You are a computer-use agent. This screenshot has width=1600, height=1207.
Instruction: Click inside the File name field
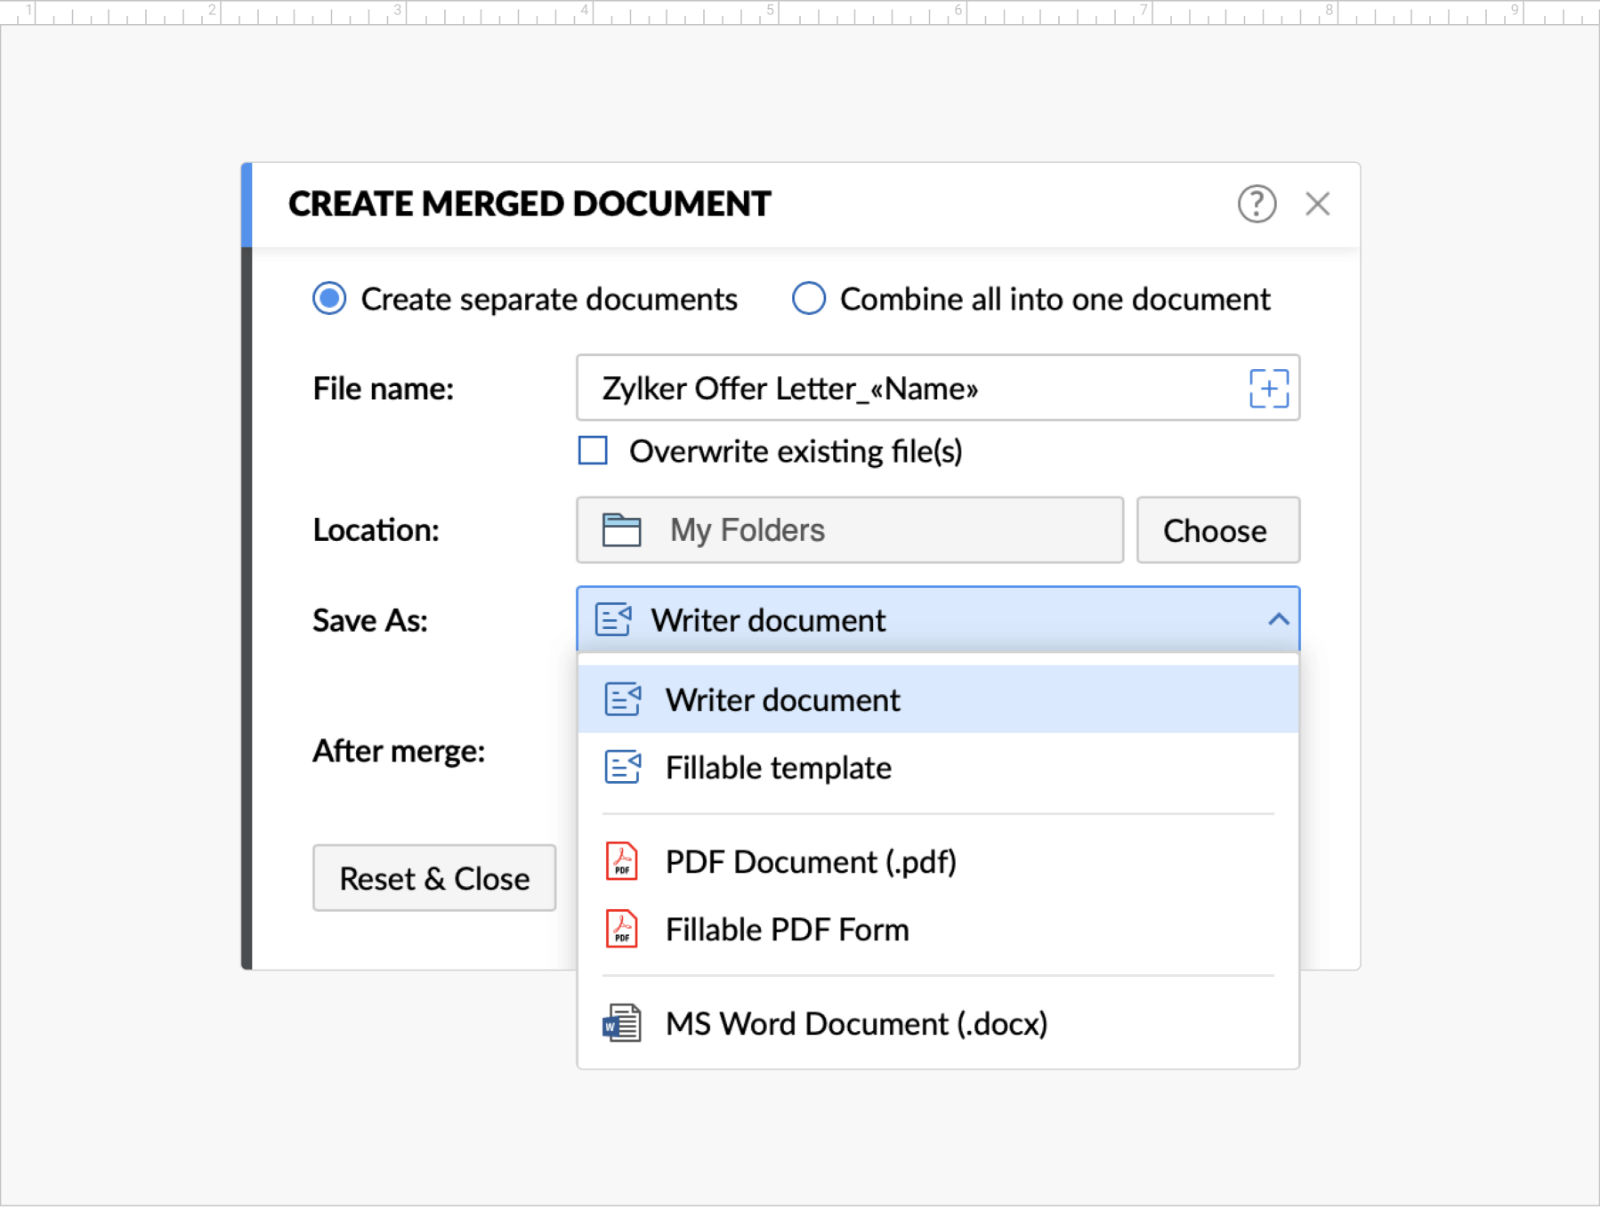[900, 389]
